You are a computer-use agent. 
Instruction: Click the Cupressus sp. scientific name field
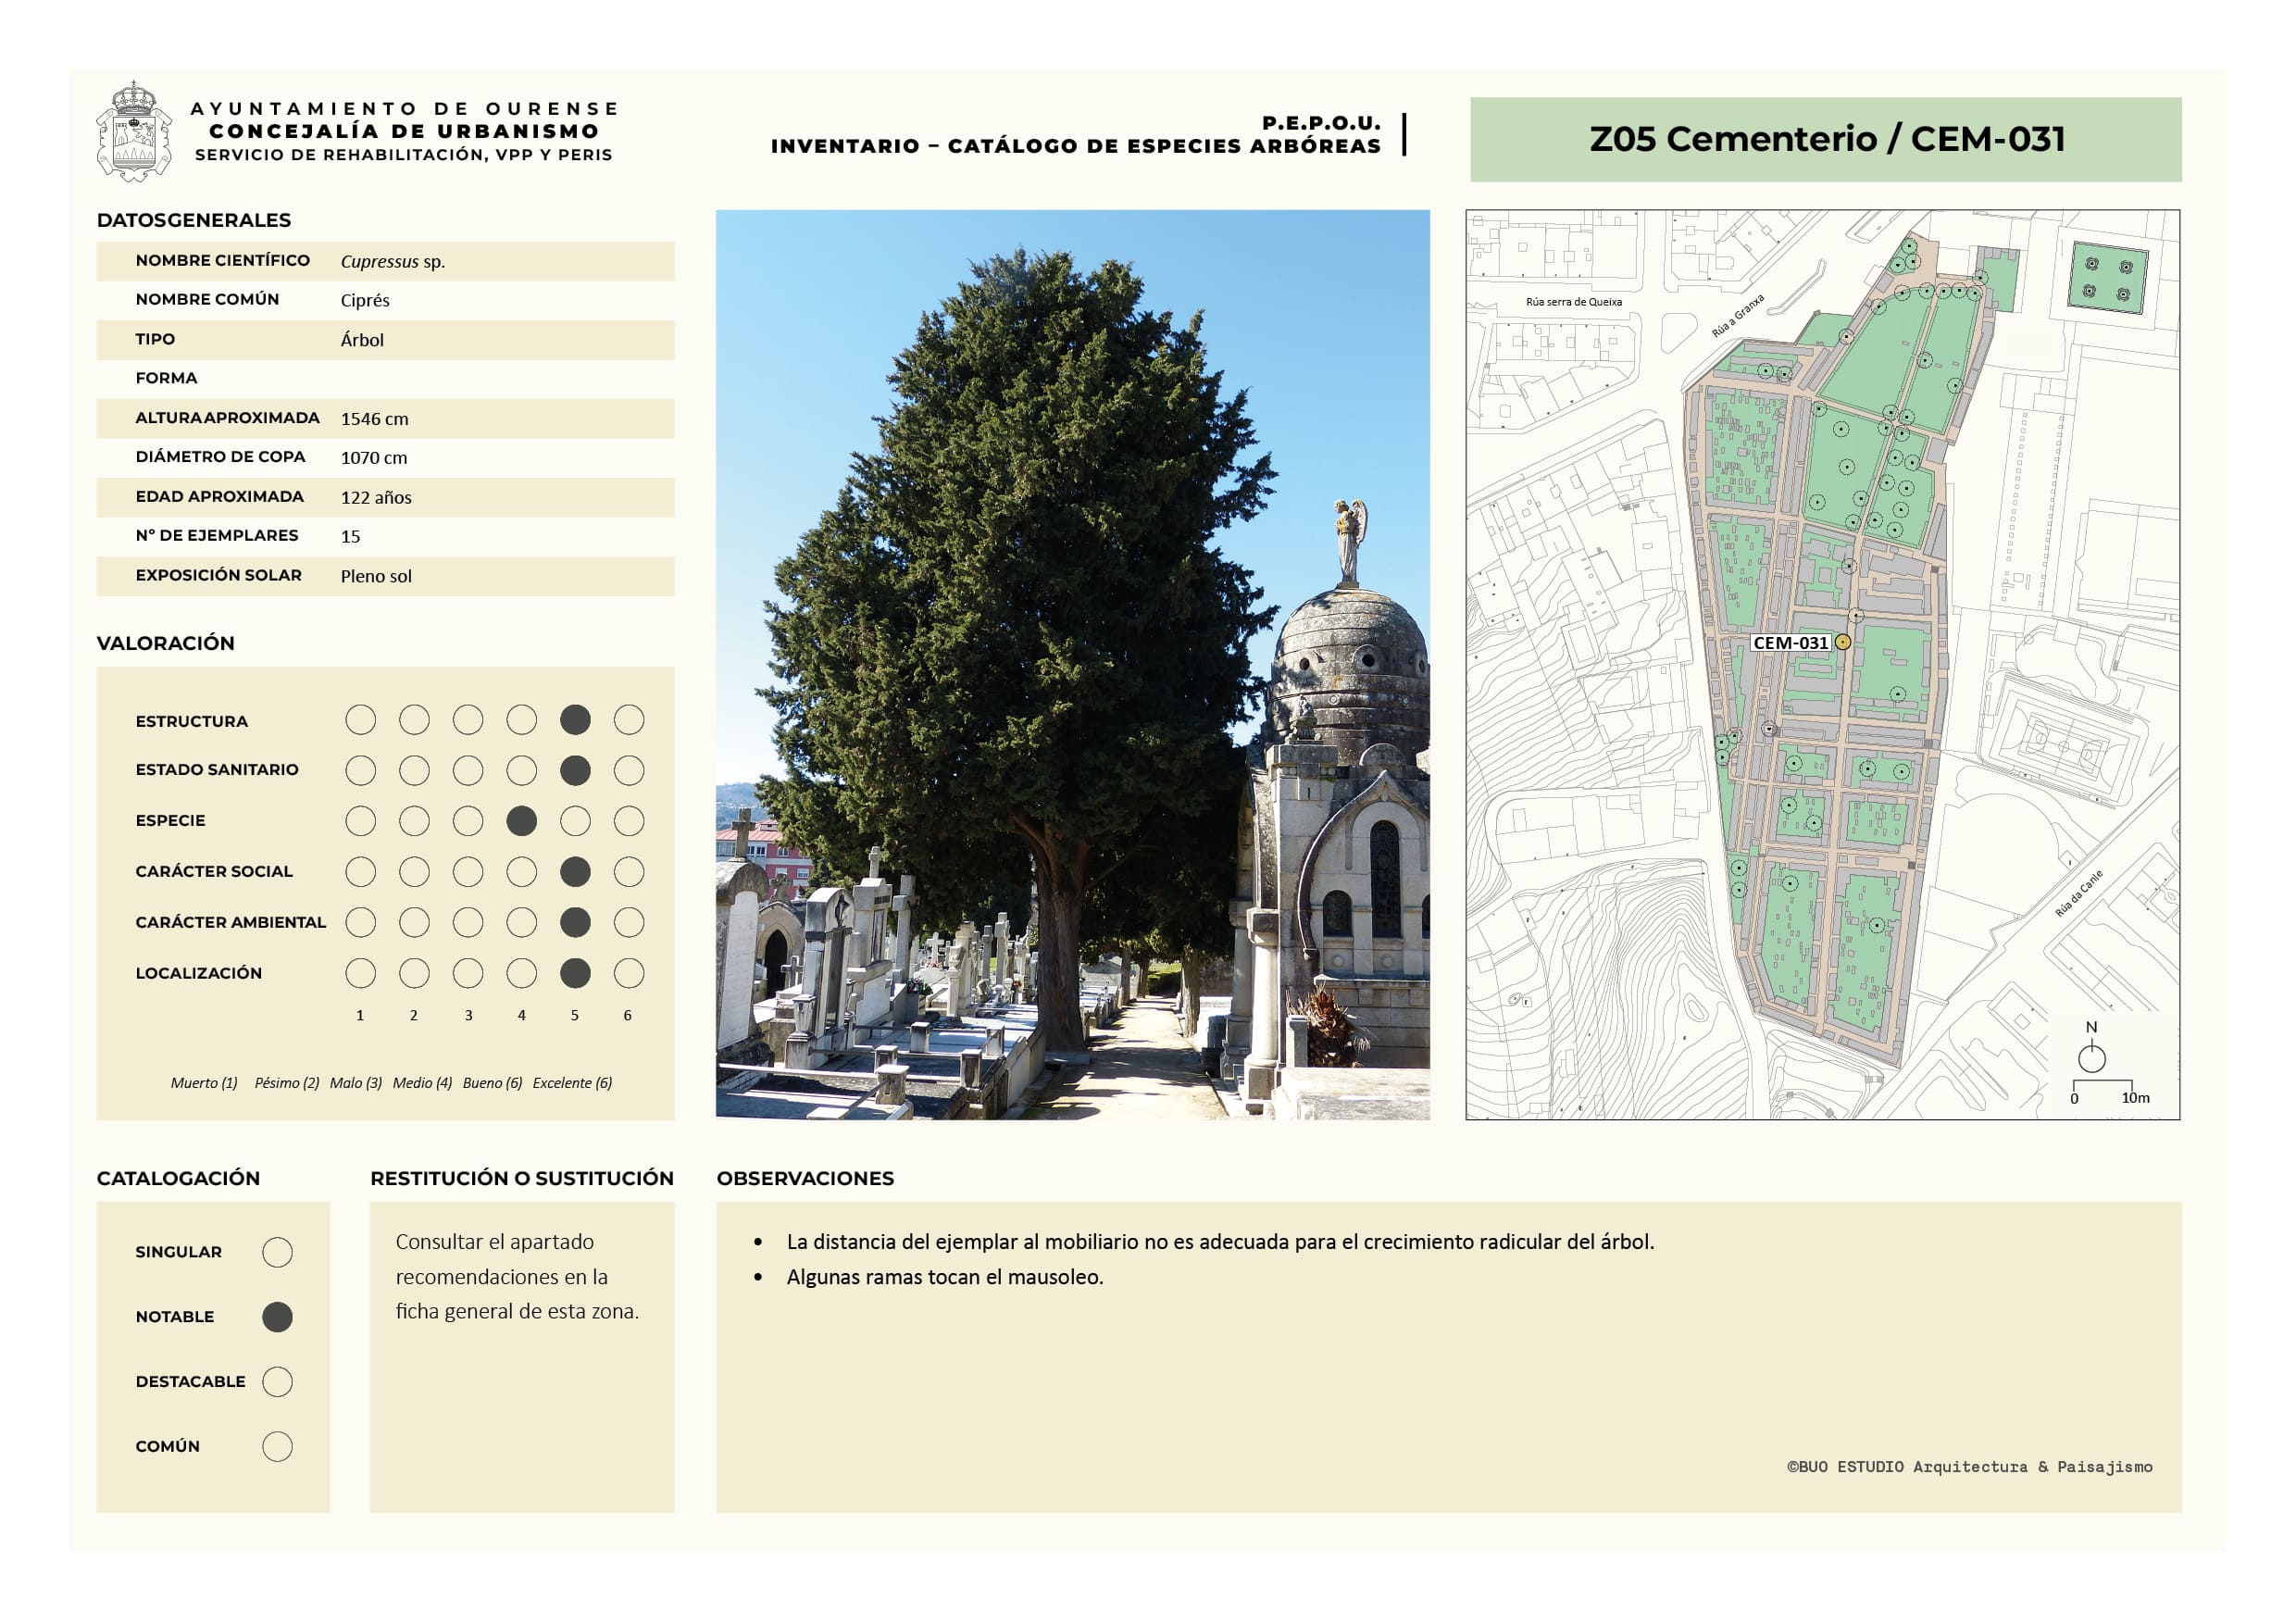[x=392, y=262]
